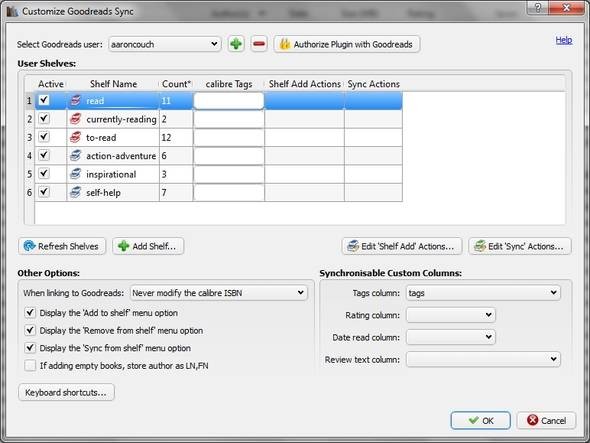The height and width of the screenshot is (443, 590).
Task: Sort by Shelf Name column header
Action: point(113,84)
